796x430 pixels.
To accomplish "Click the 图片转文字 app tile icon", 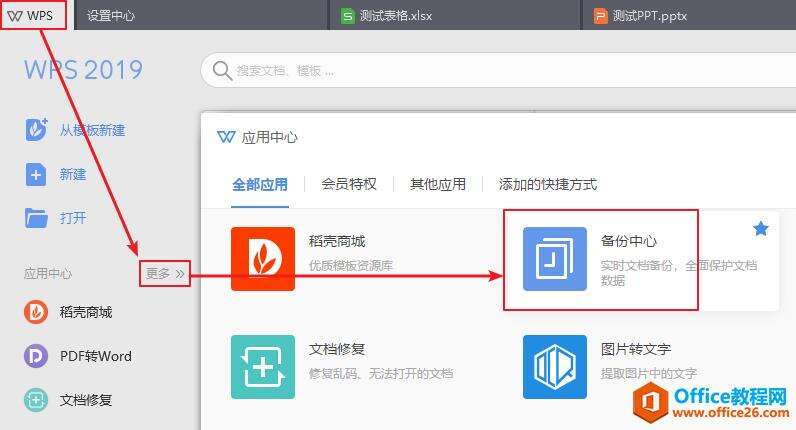I will (x=555, y=367).
